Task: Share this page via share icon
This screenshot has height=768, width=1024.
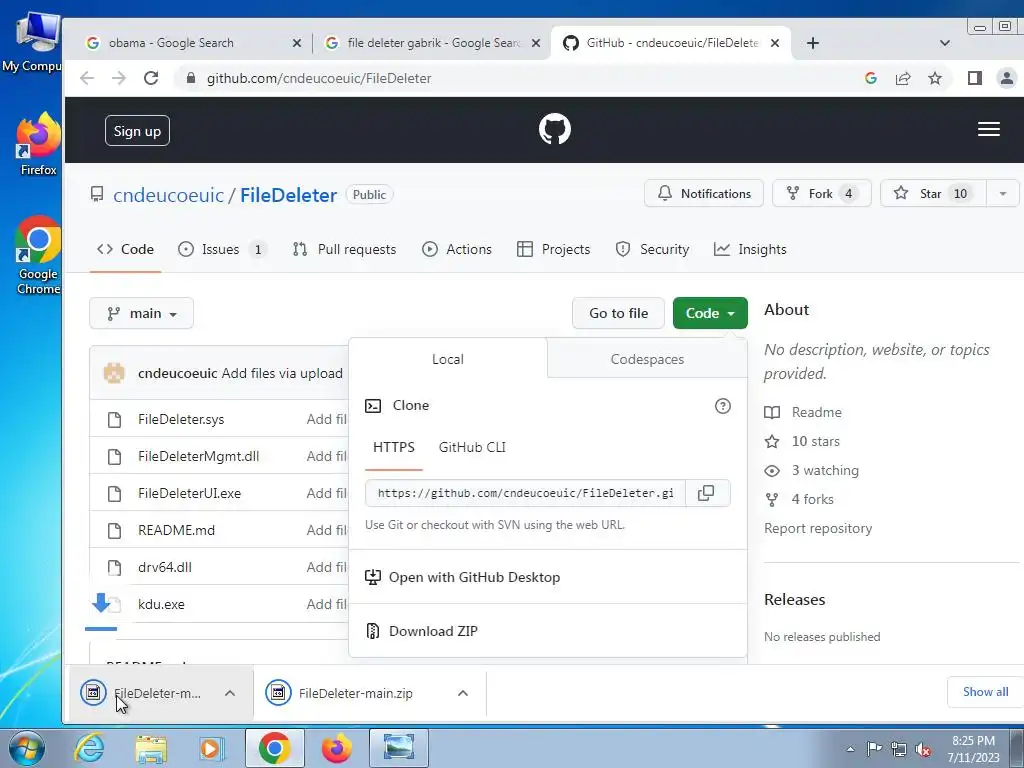Action: [903, 78]
